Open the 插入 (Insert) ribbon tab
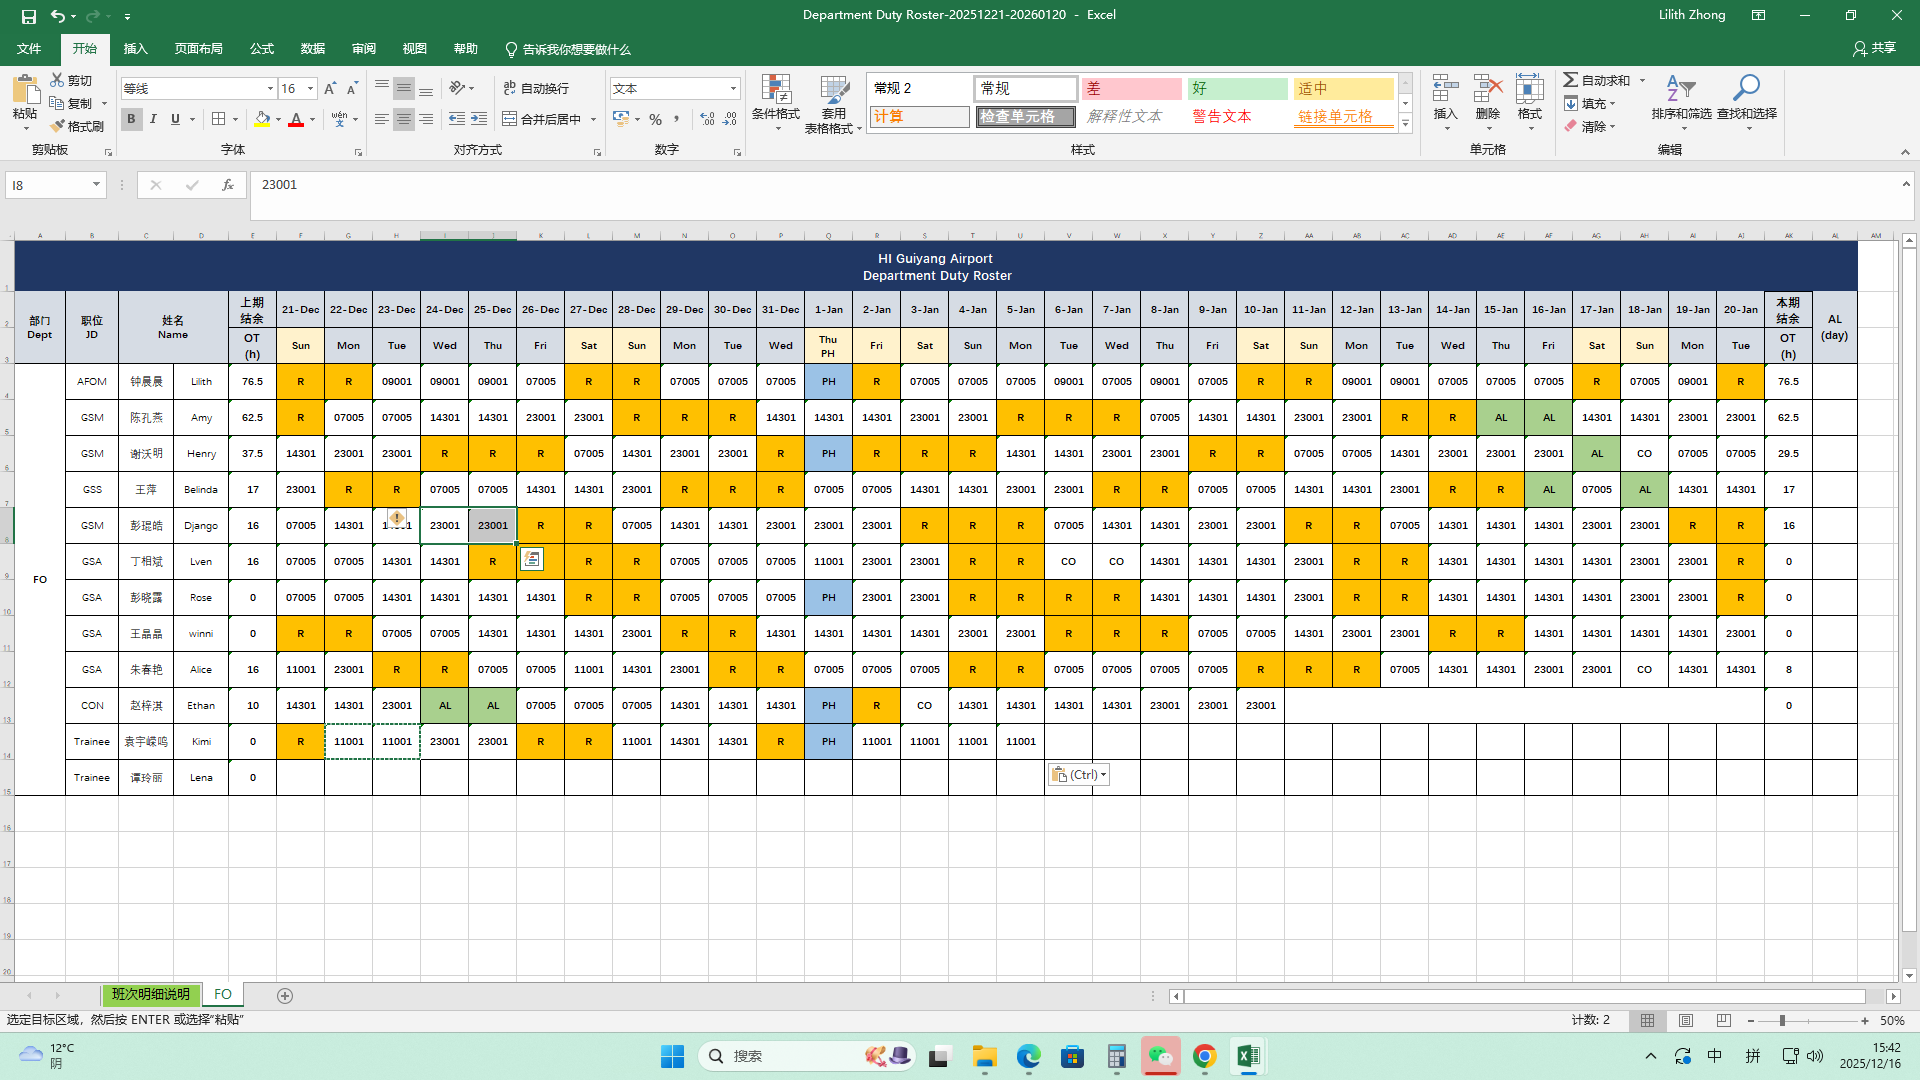 click(135, 49)
